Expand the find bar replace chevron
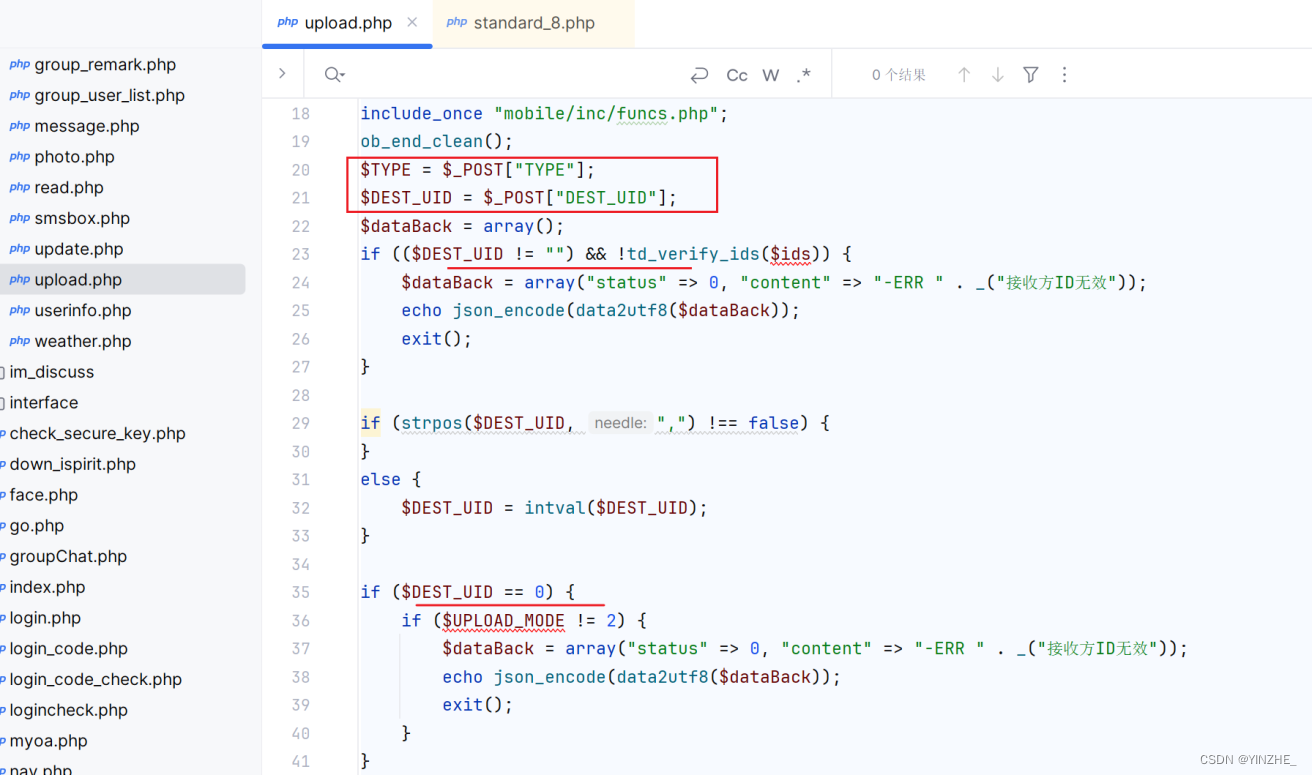1312x775 pixels. pos(282,73)
